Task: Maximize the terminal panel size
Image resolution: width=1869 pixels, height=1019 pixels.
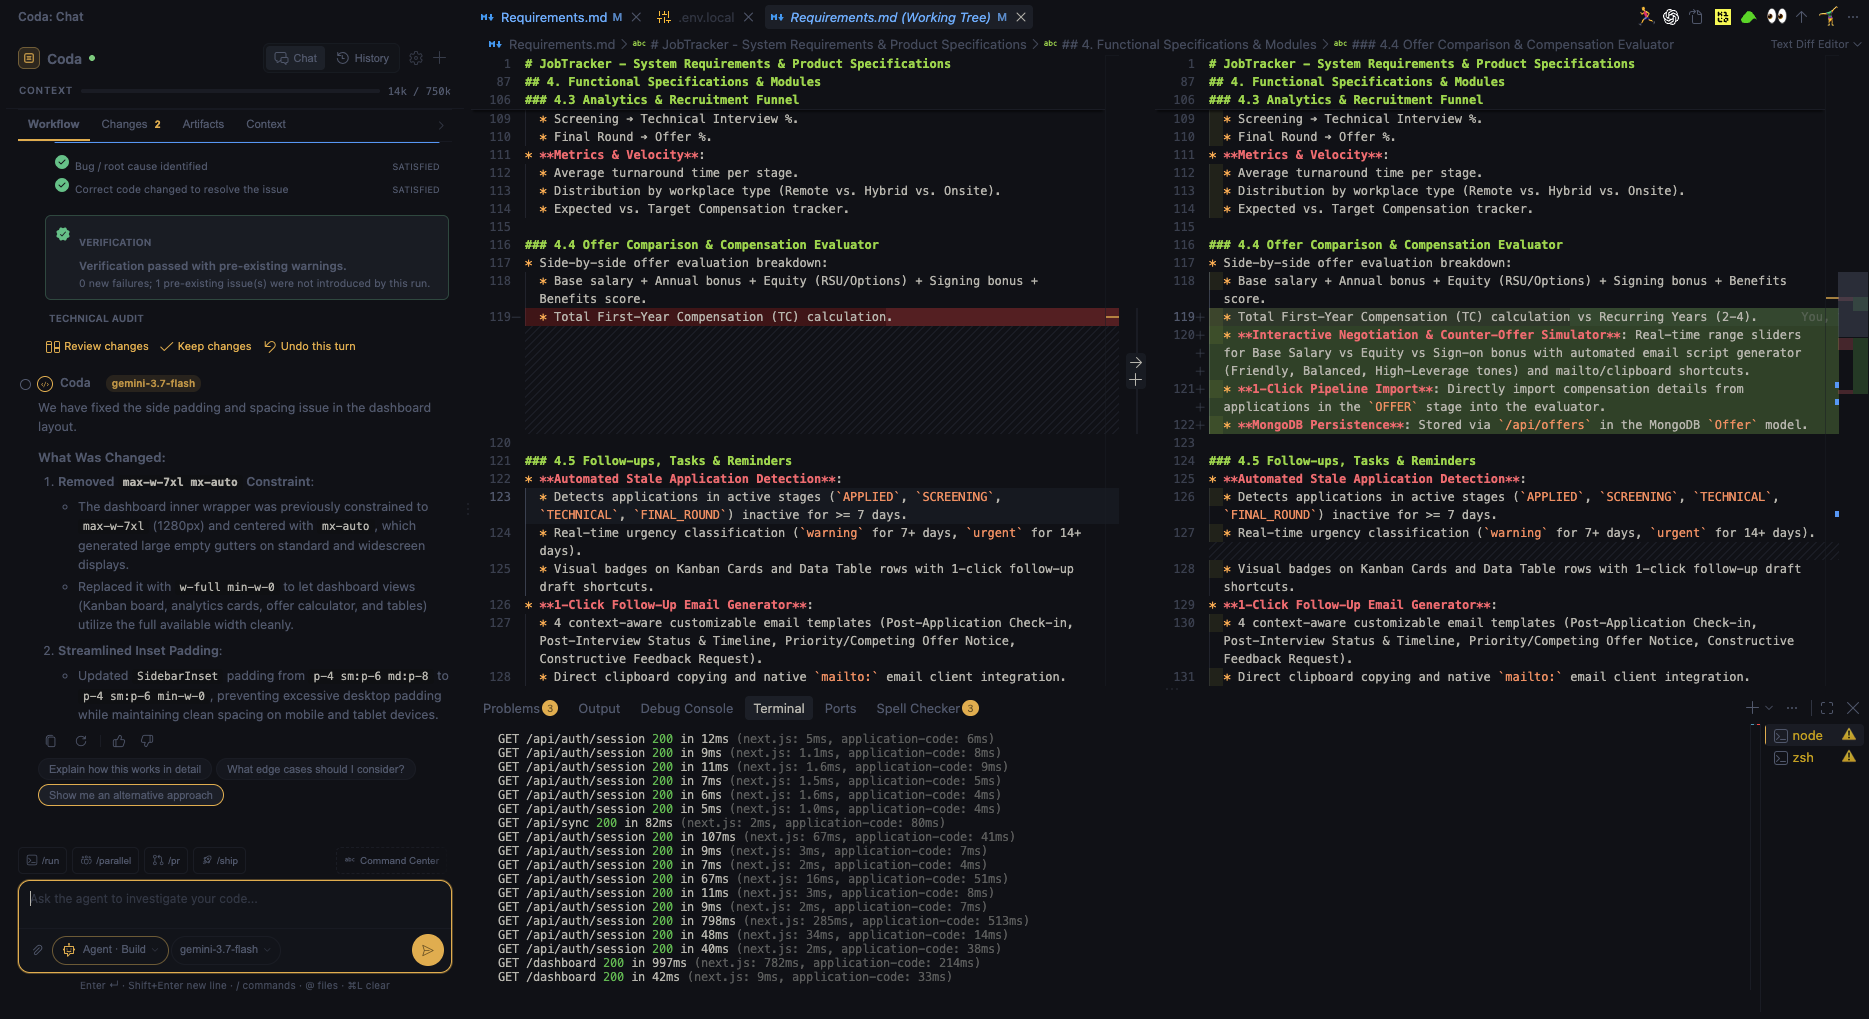Action: click(1827, 708)
